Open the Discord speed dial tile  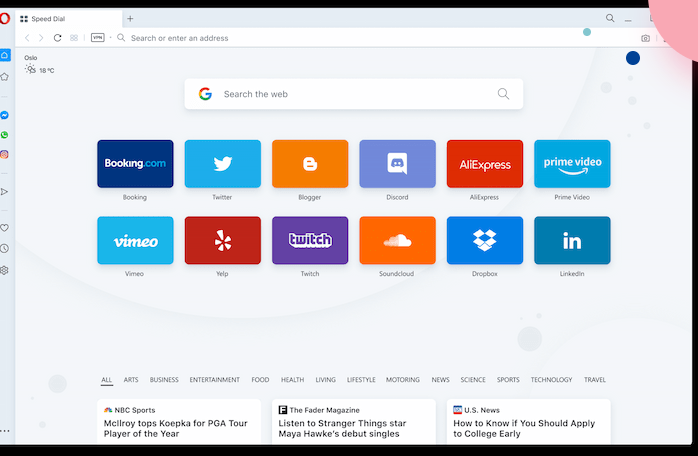click(398, 164)
